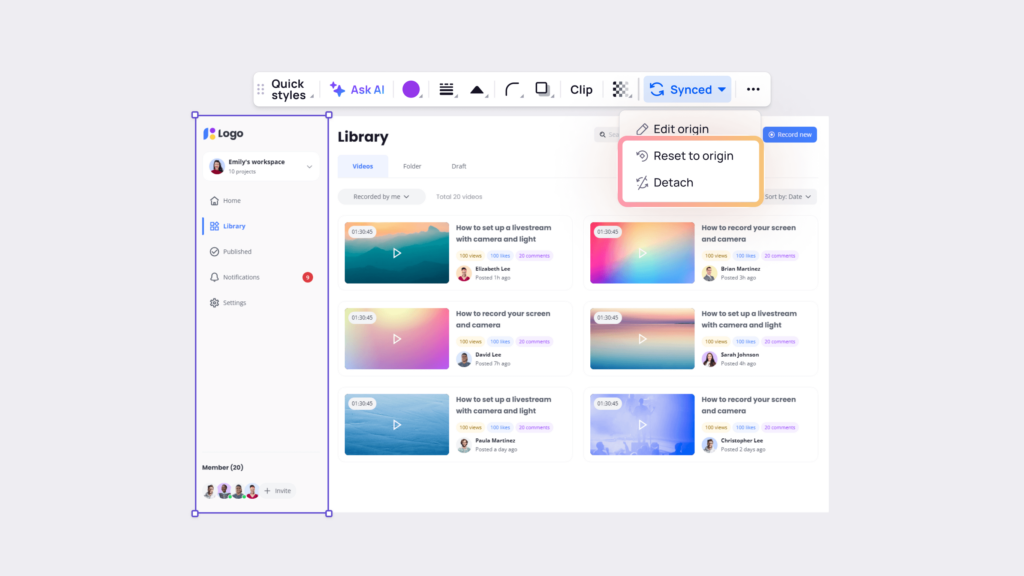
Task: Open the Sort by Date dropdown
Action: [x=787, y=196]
